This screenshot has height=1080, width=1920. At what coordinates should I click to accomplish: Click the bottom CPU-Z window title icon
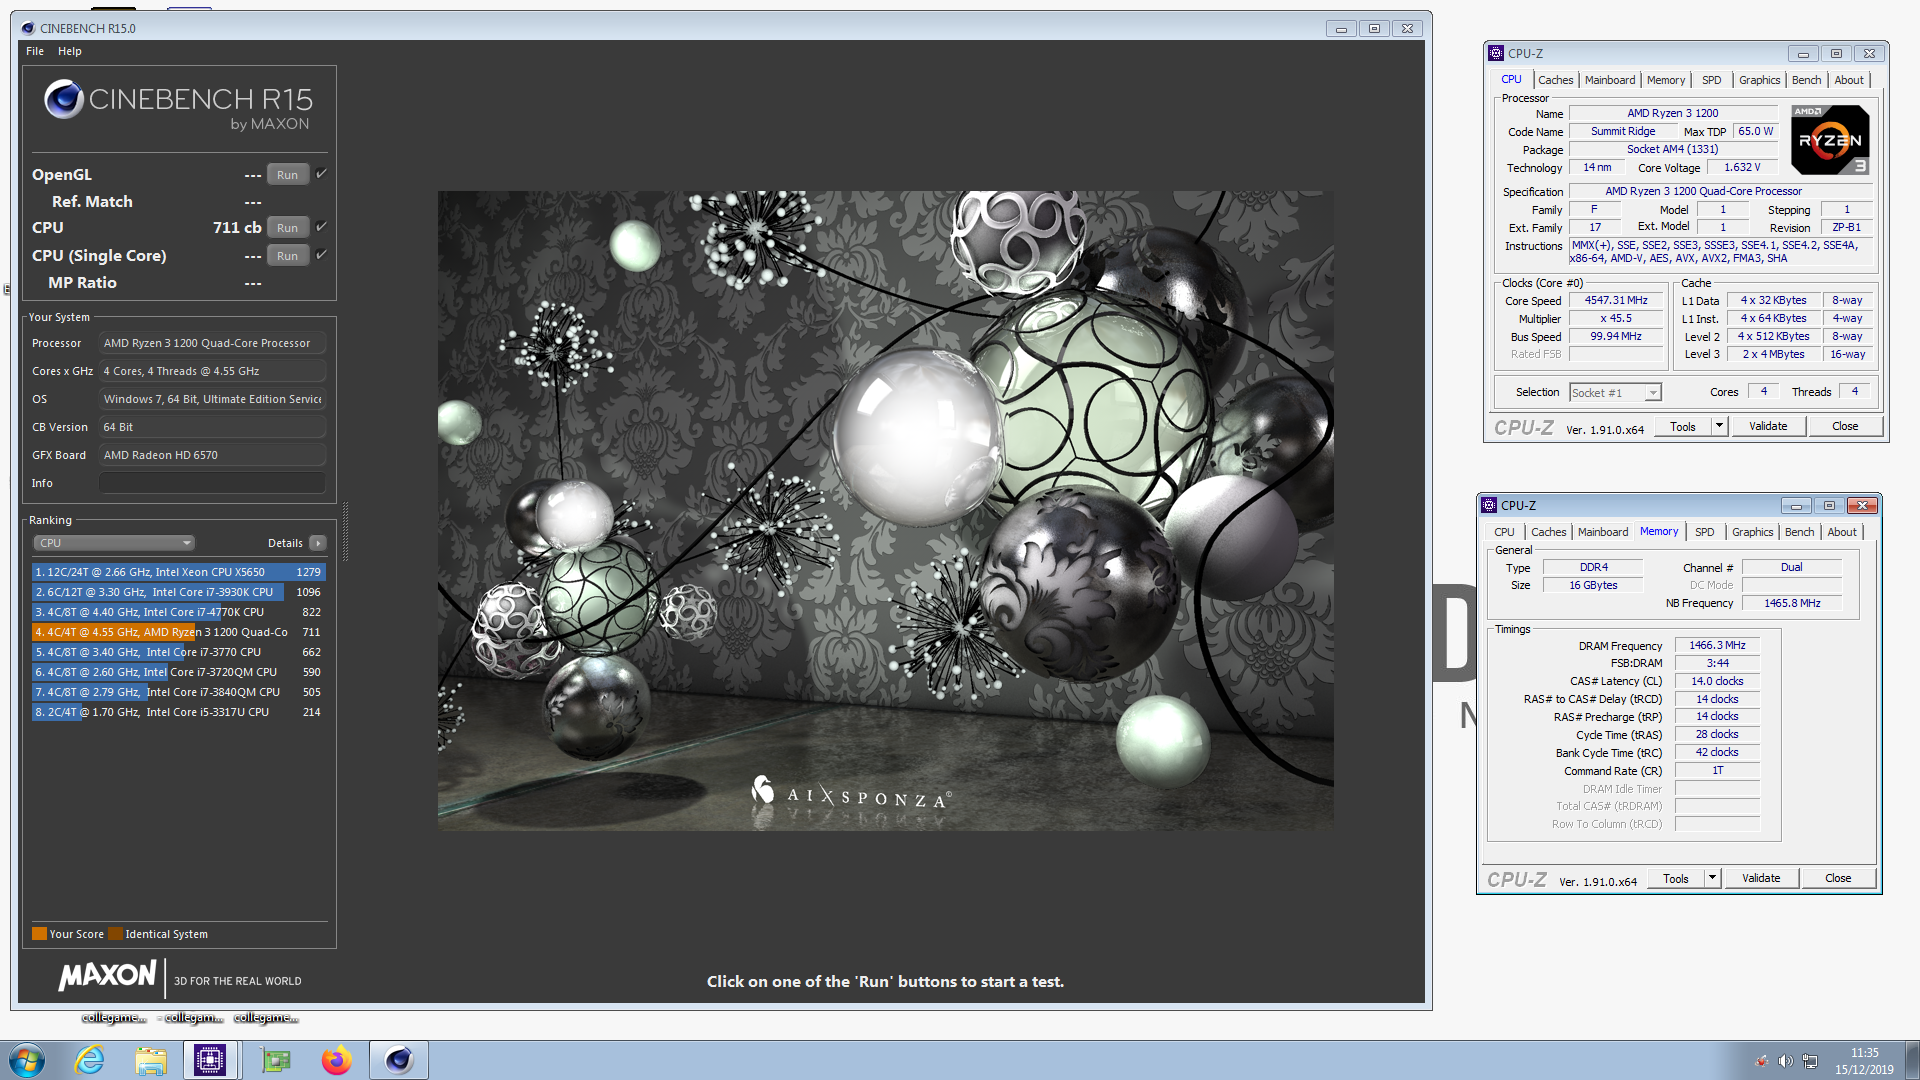1489,505
